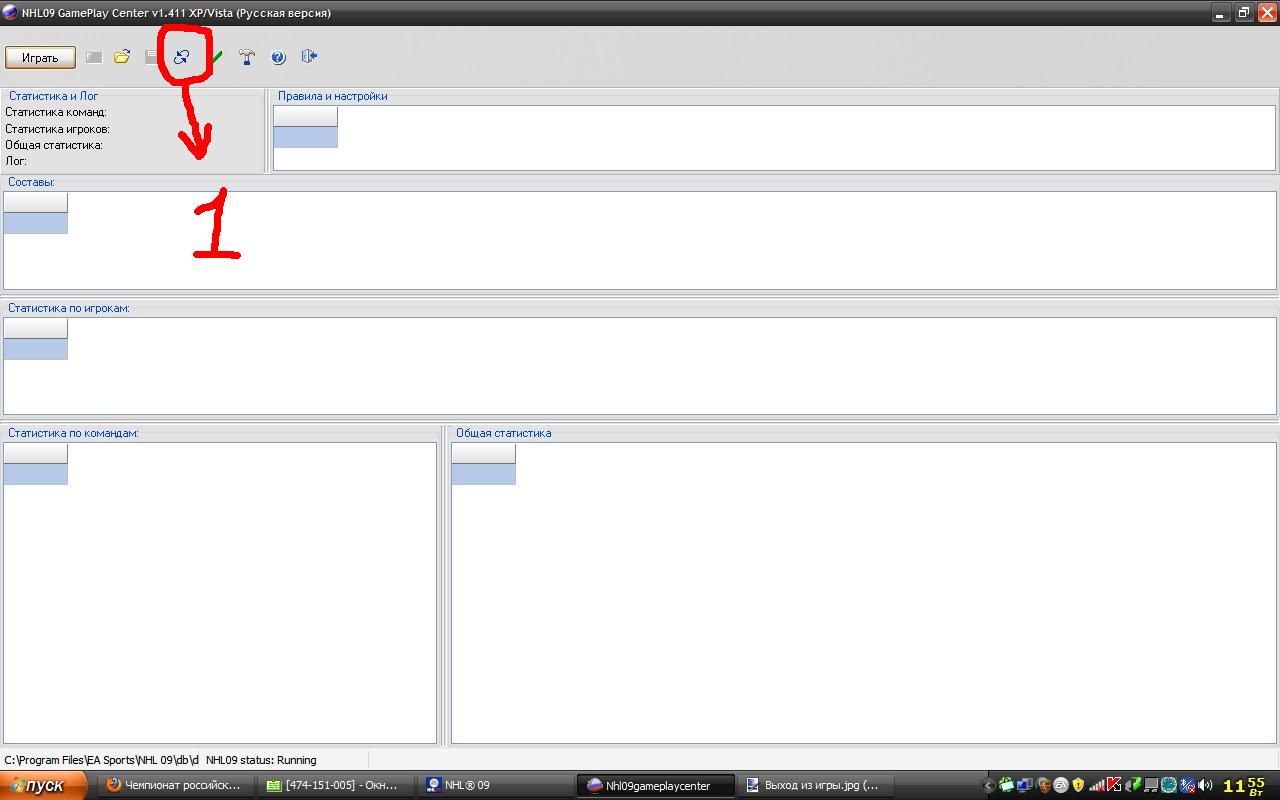Open help with the blue question icon
Image resolution: width=1280 pixels, height=800 pixels.
(x=278, y=57)
